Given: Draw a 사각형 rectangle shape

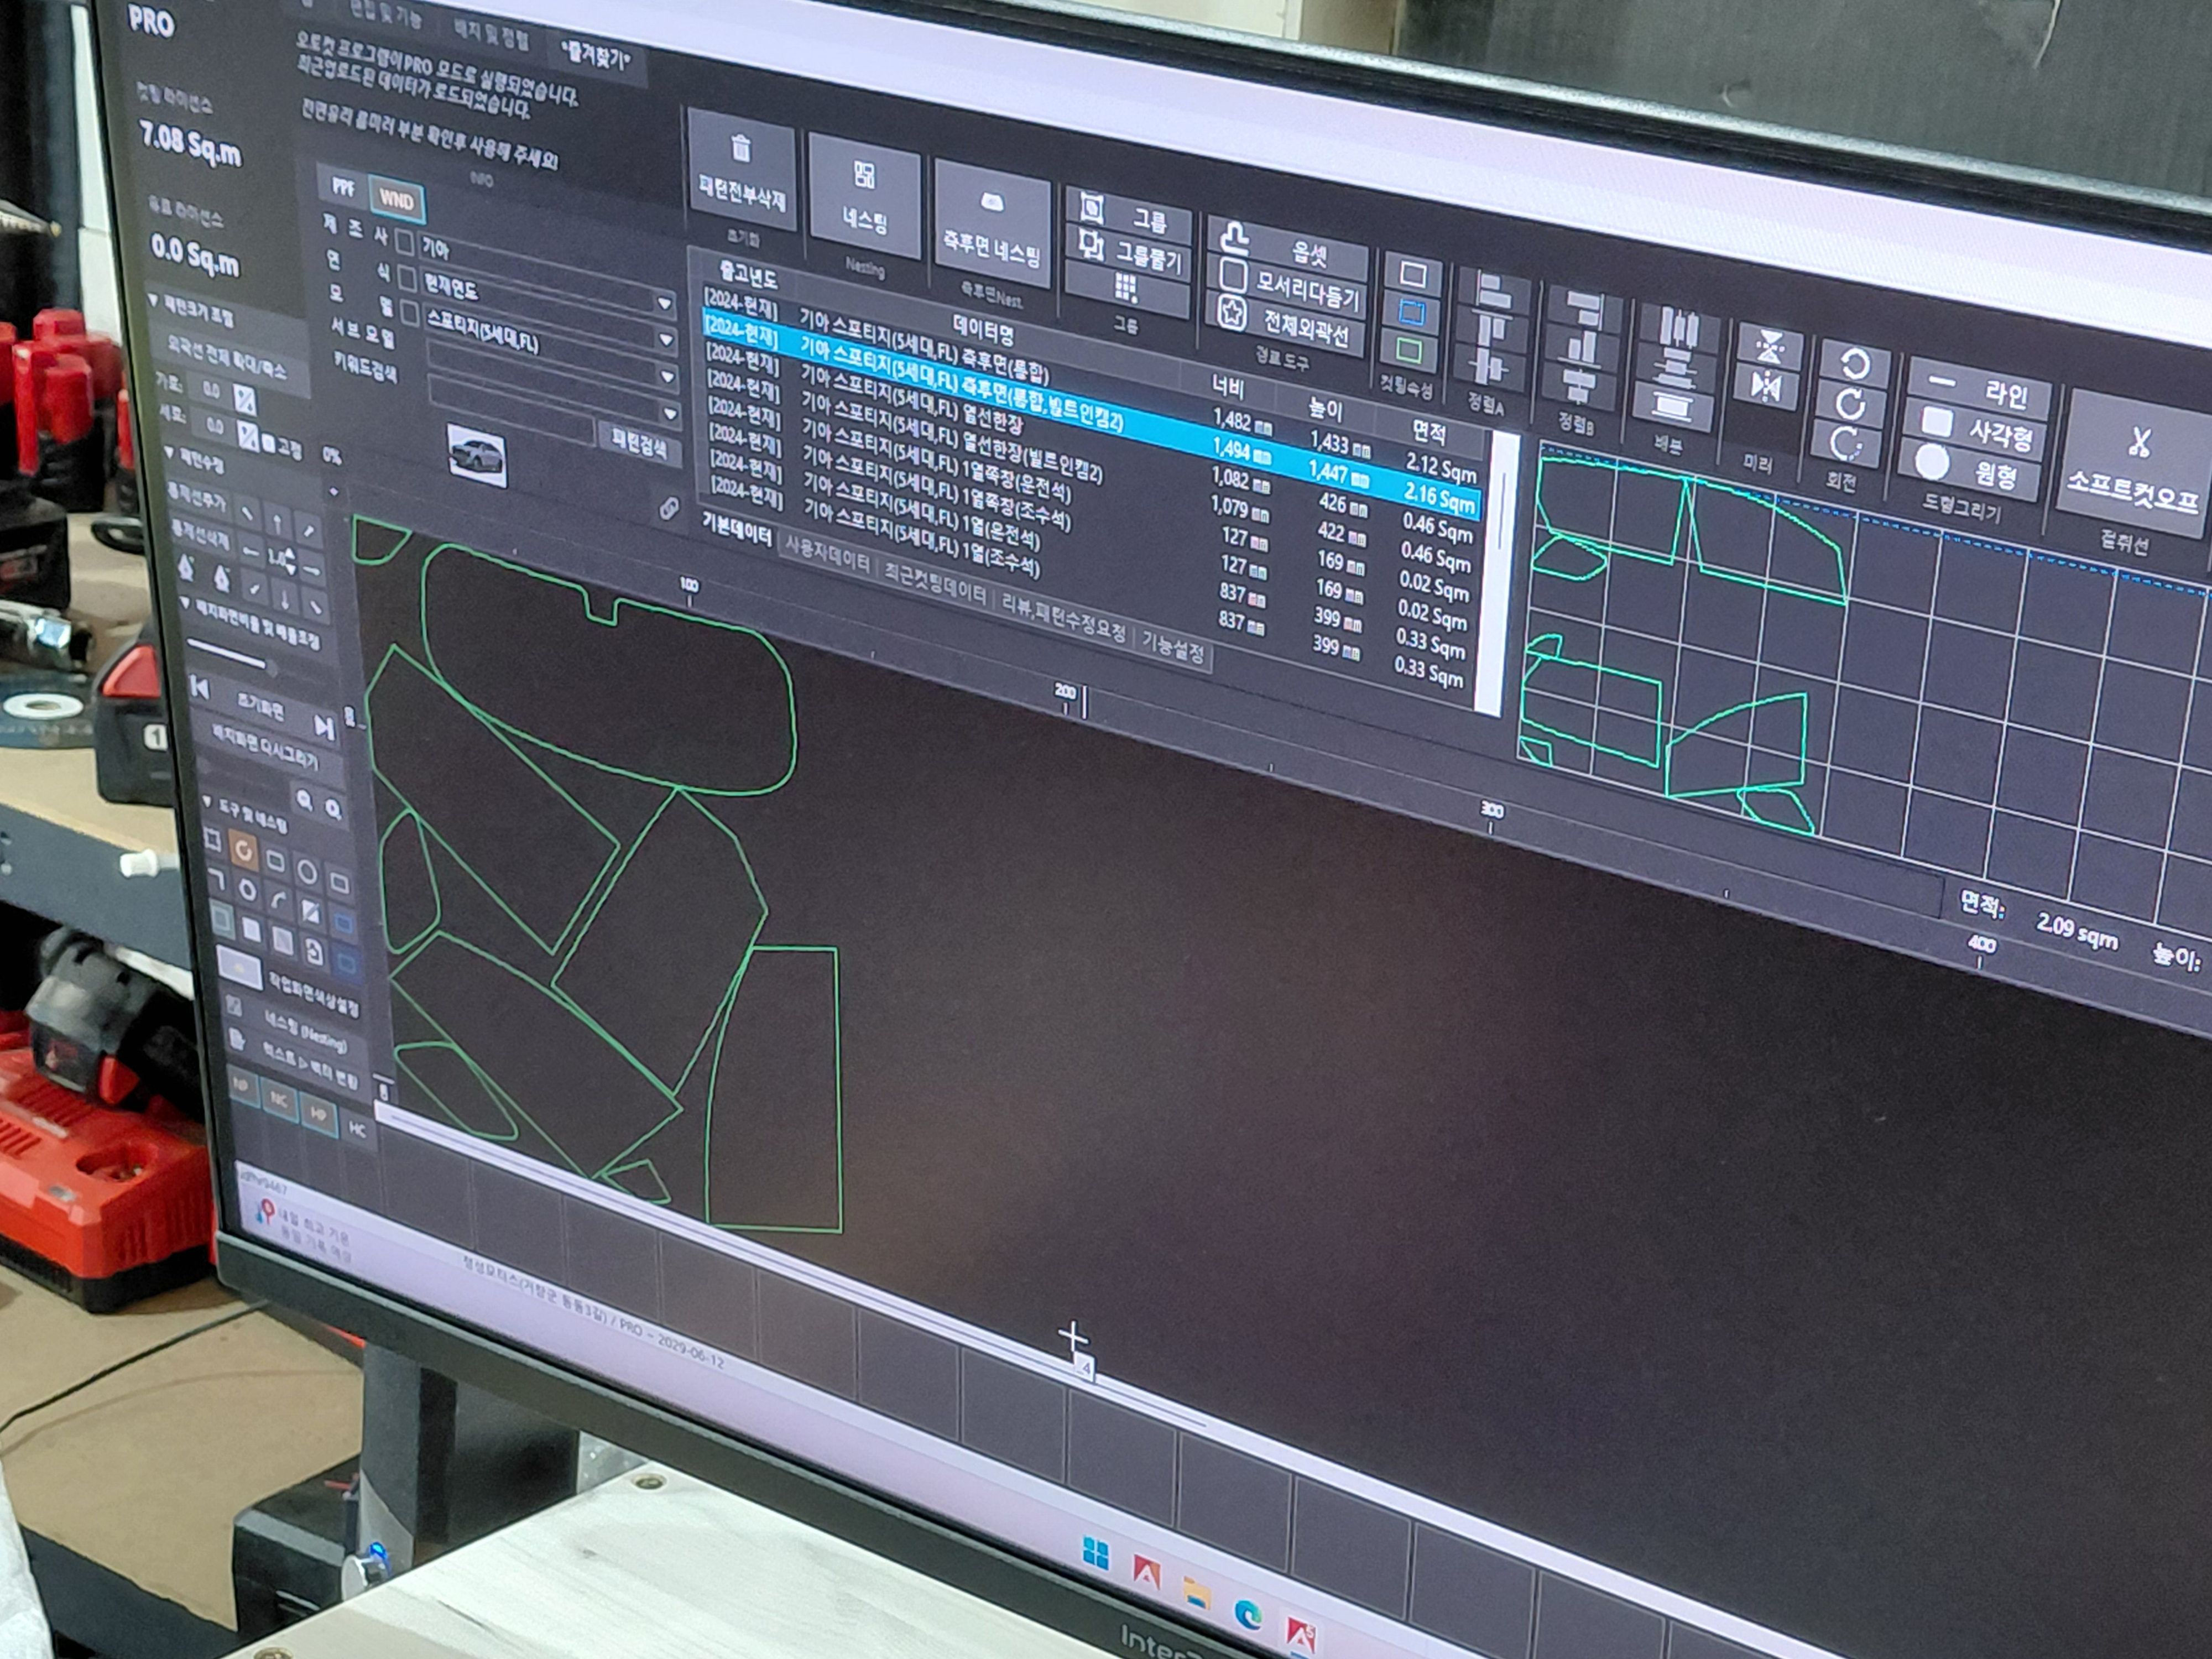Looking at the screenshot, I should pos(1975,429).
